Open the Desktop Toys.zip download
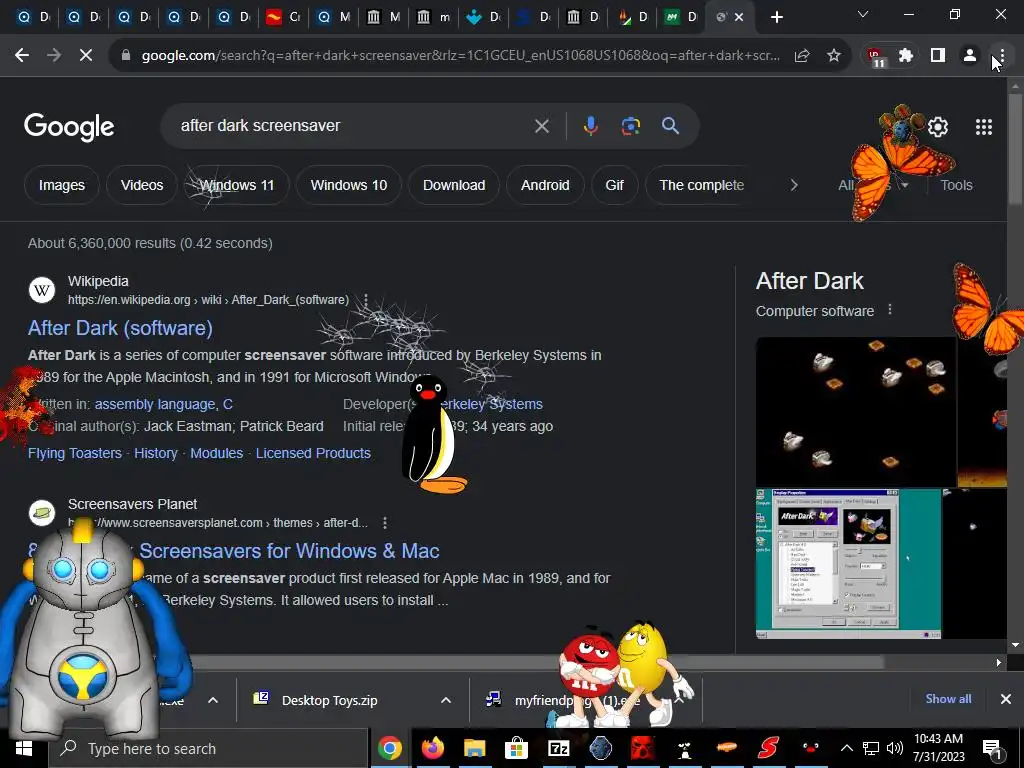The image size is (1024, 768). (329, 700)
